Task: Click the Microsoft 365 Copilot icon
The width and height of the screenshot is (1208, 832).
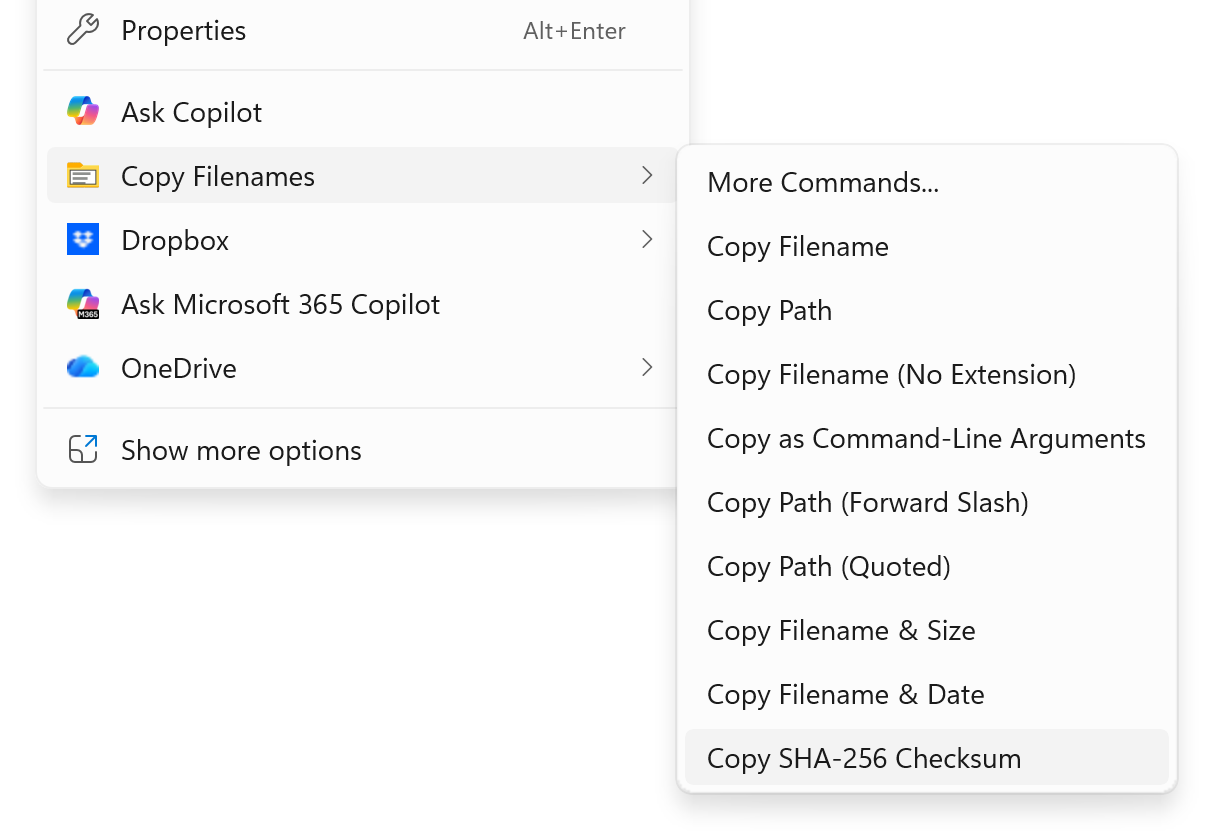Action: click(83, 304)
